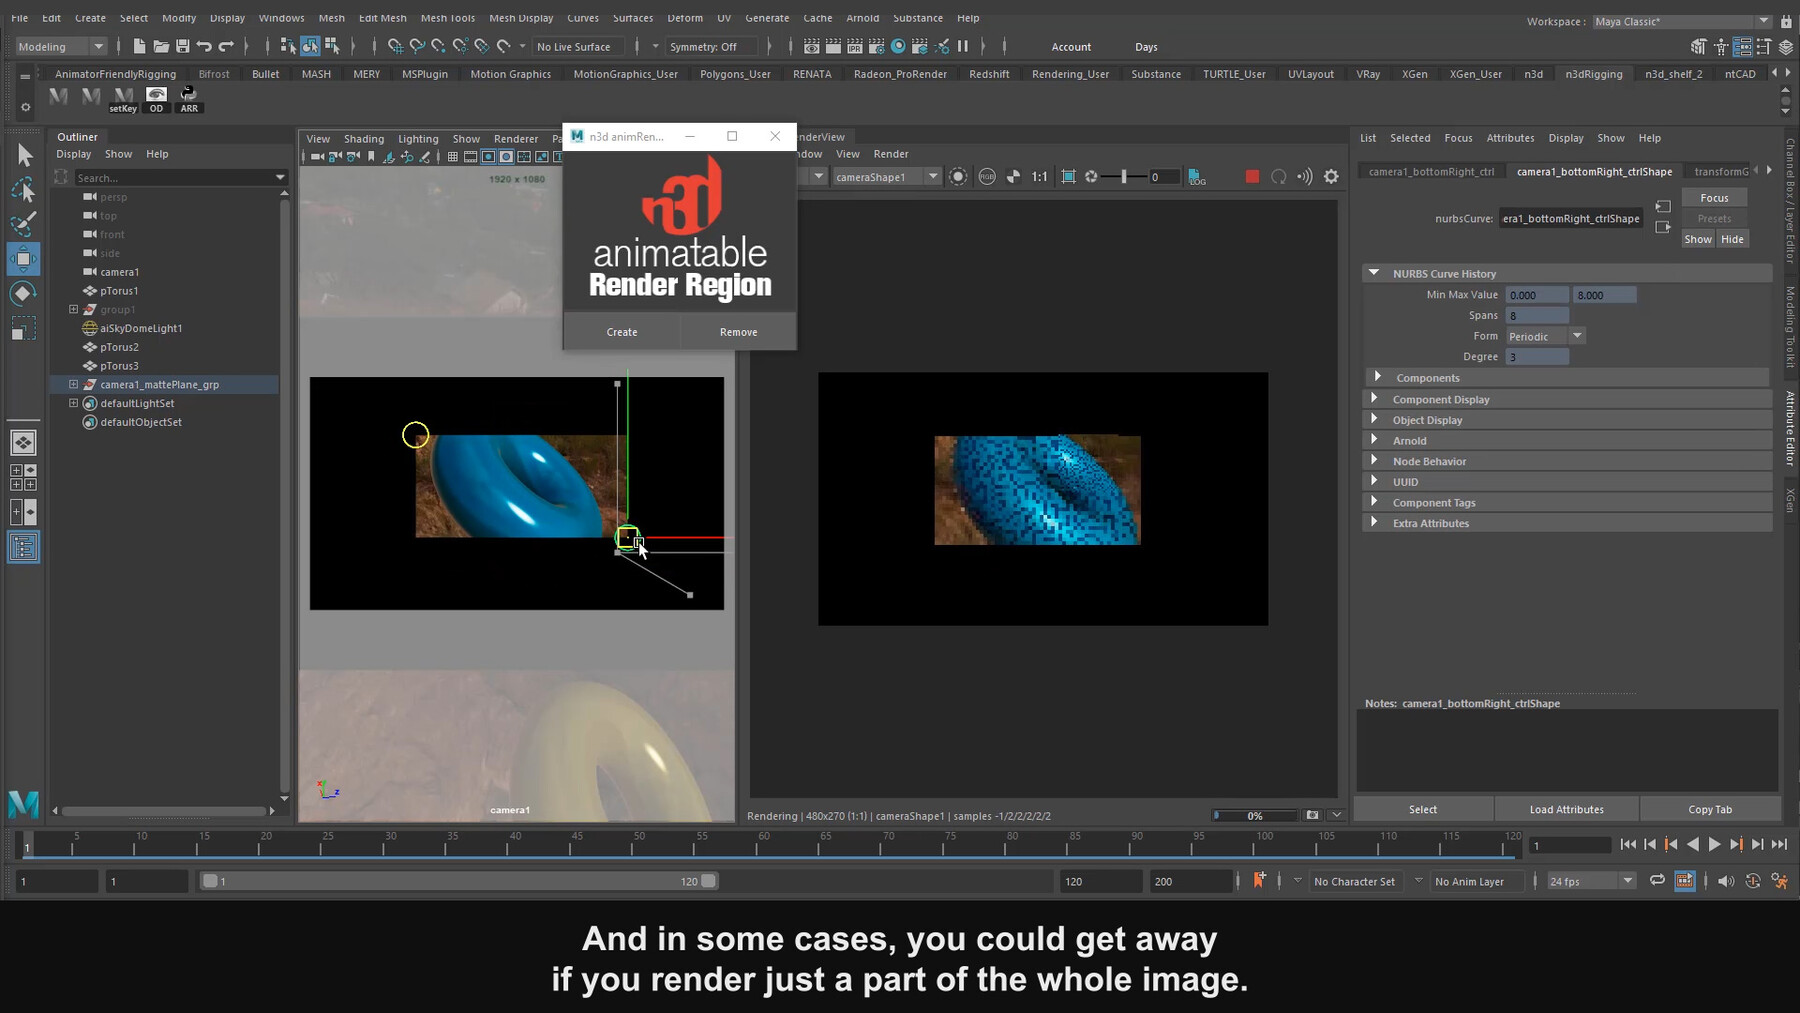Switch to the Polygons_User shelf tab
This screenshot has height=1013, width=1800.
(x=735, y=73)
